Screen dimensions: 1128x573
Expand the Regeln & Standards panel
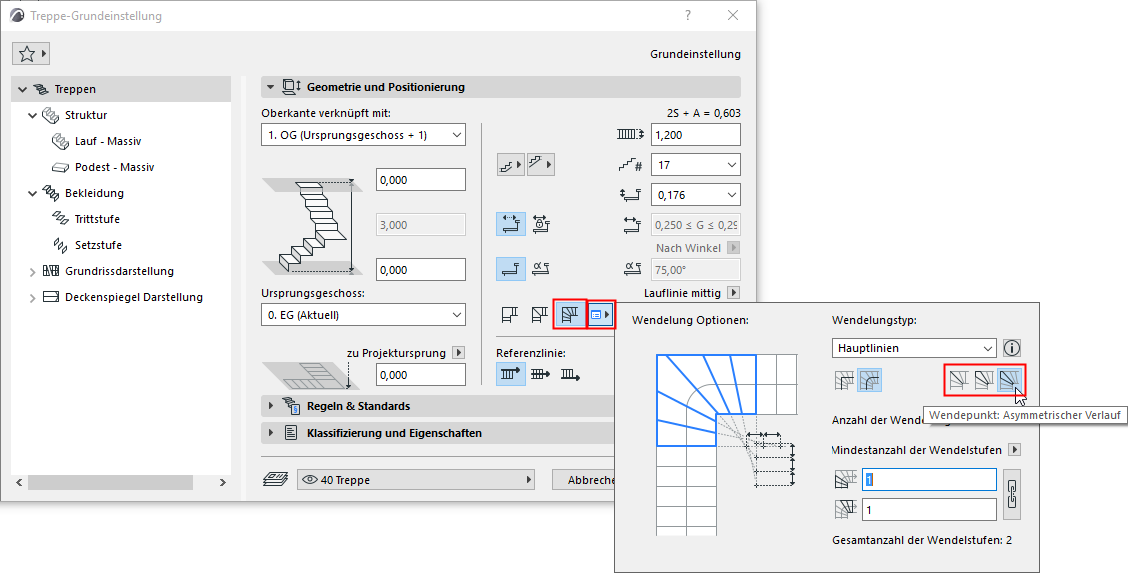270,405
